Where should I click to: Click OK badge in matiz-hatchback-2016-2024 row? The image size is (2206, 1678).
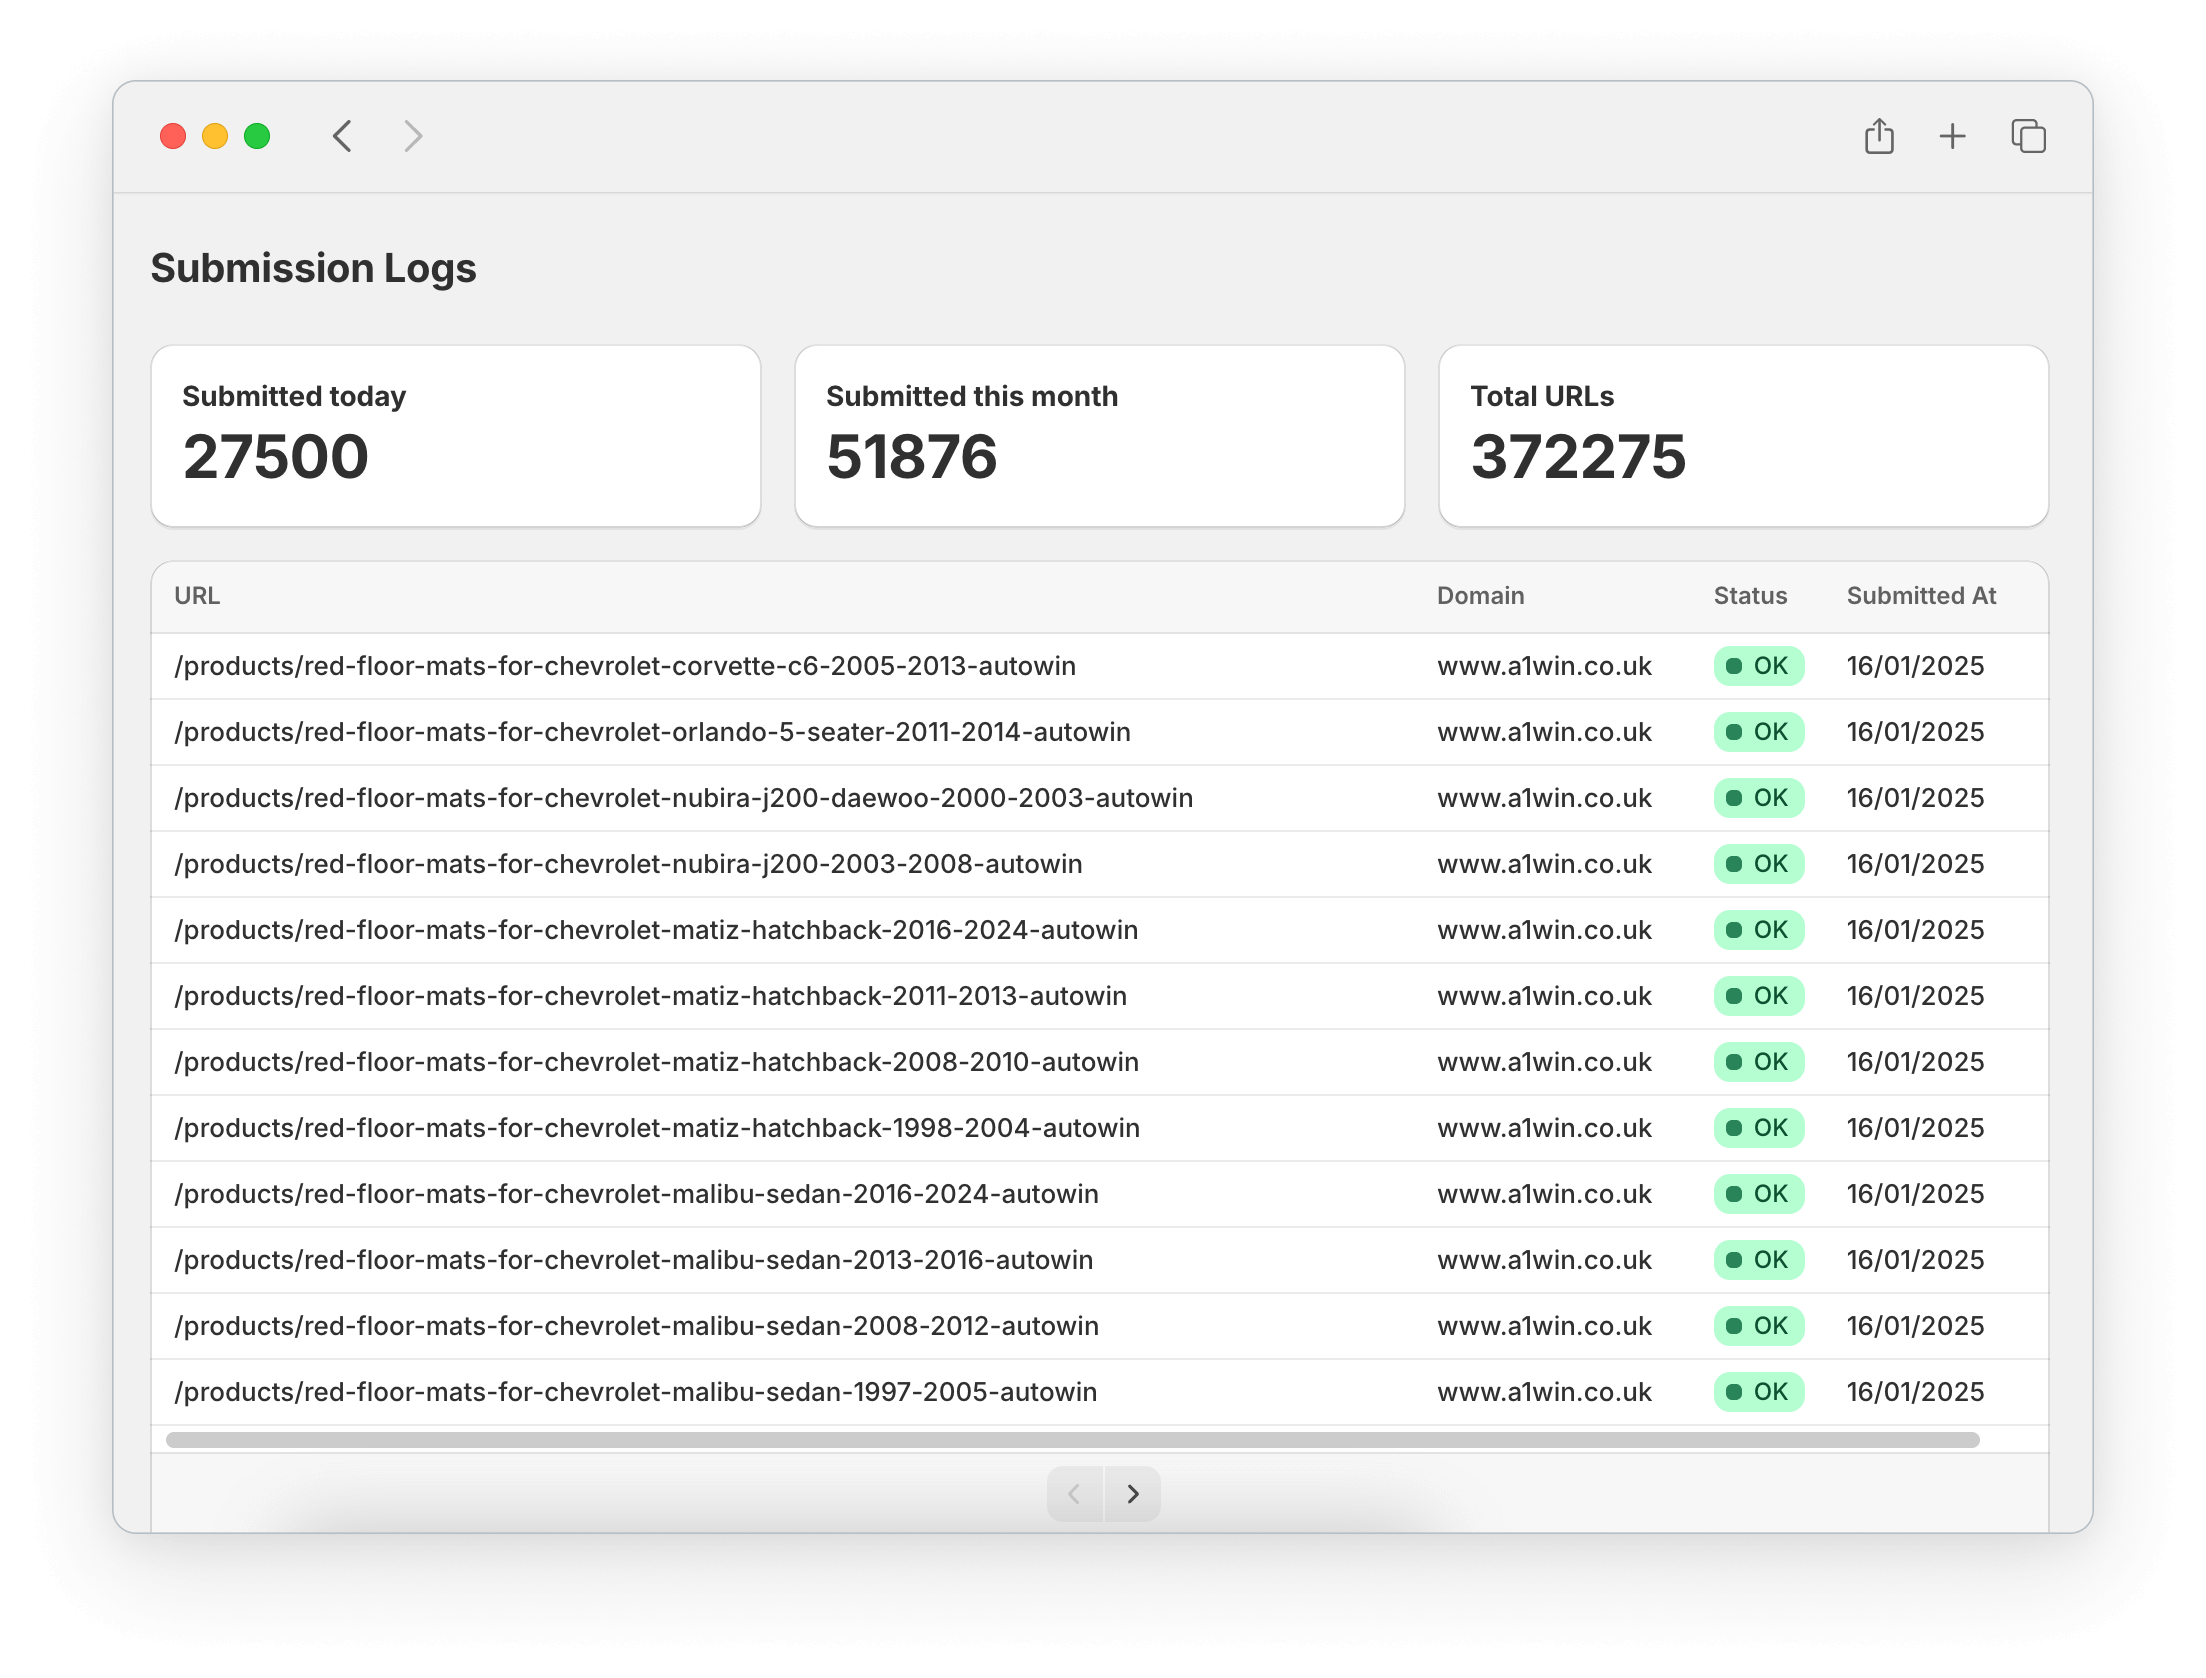click(1758, 930)
